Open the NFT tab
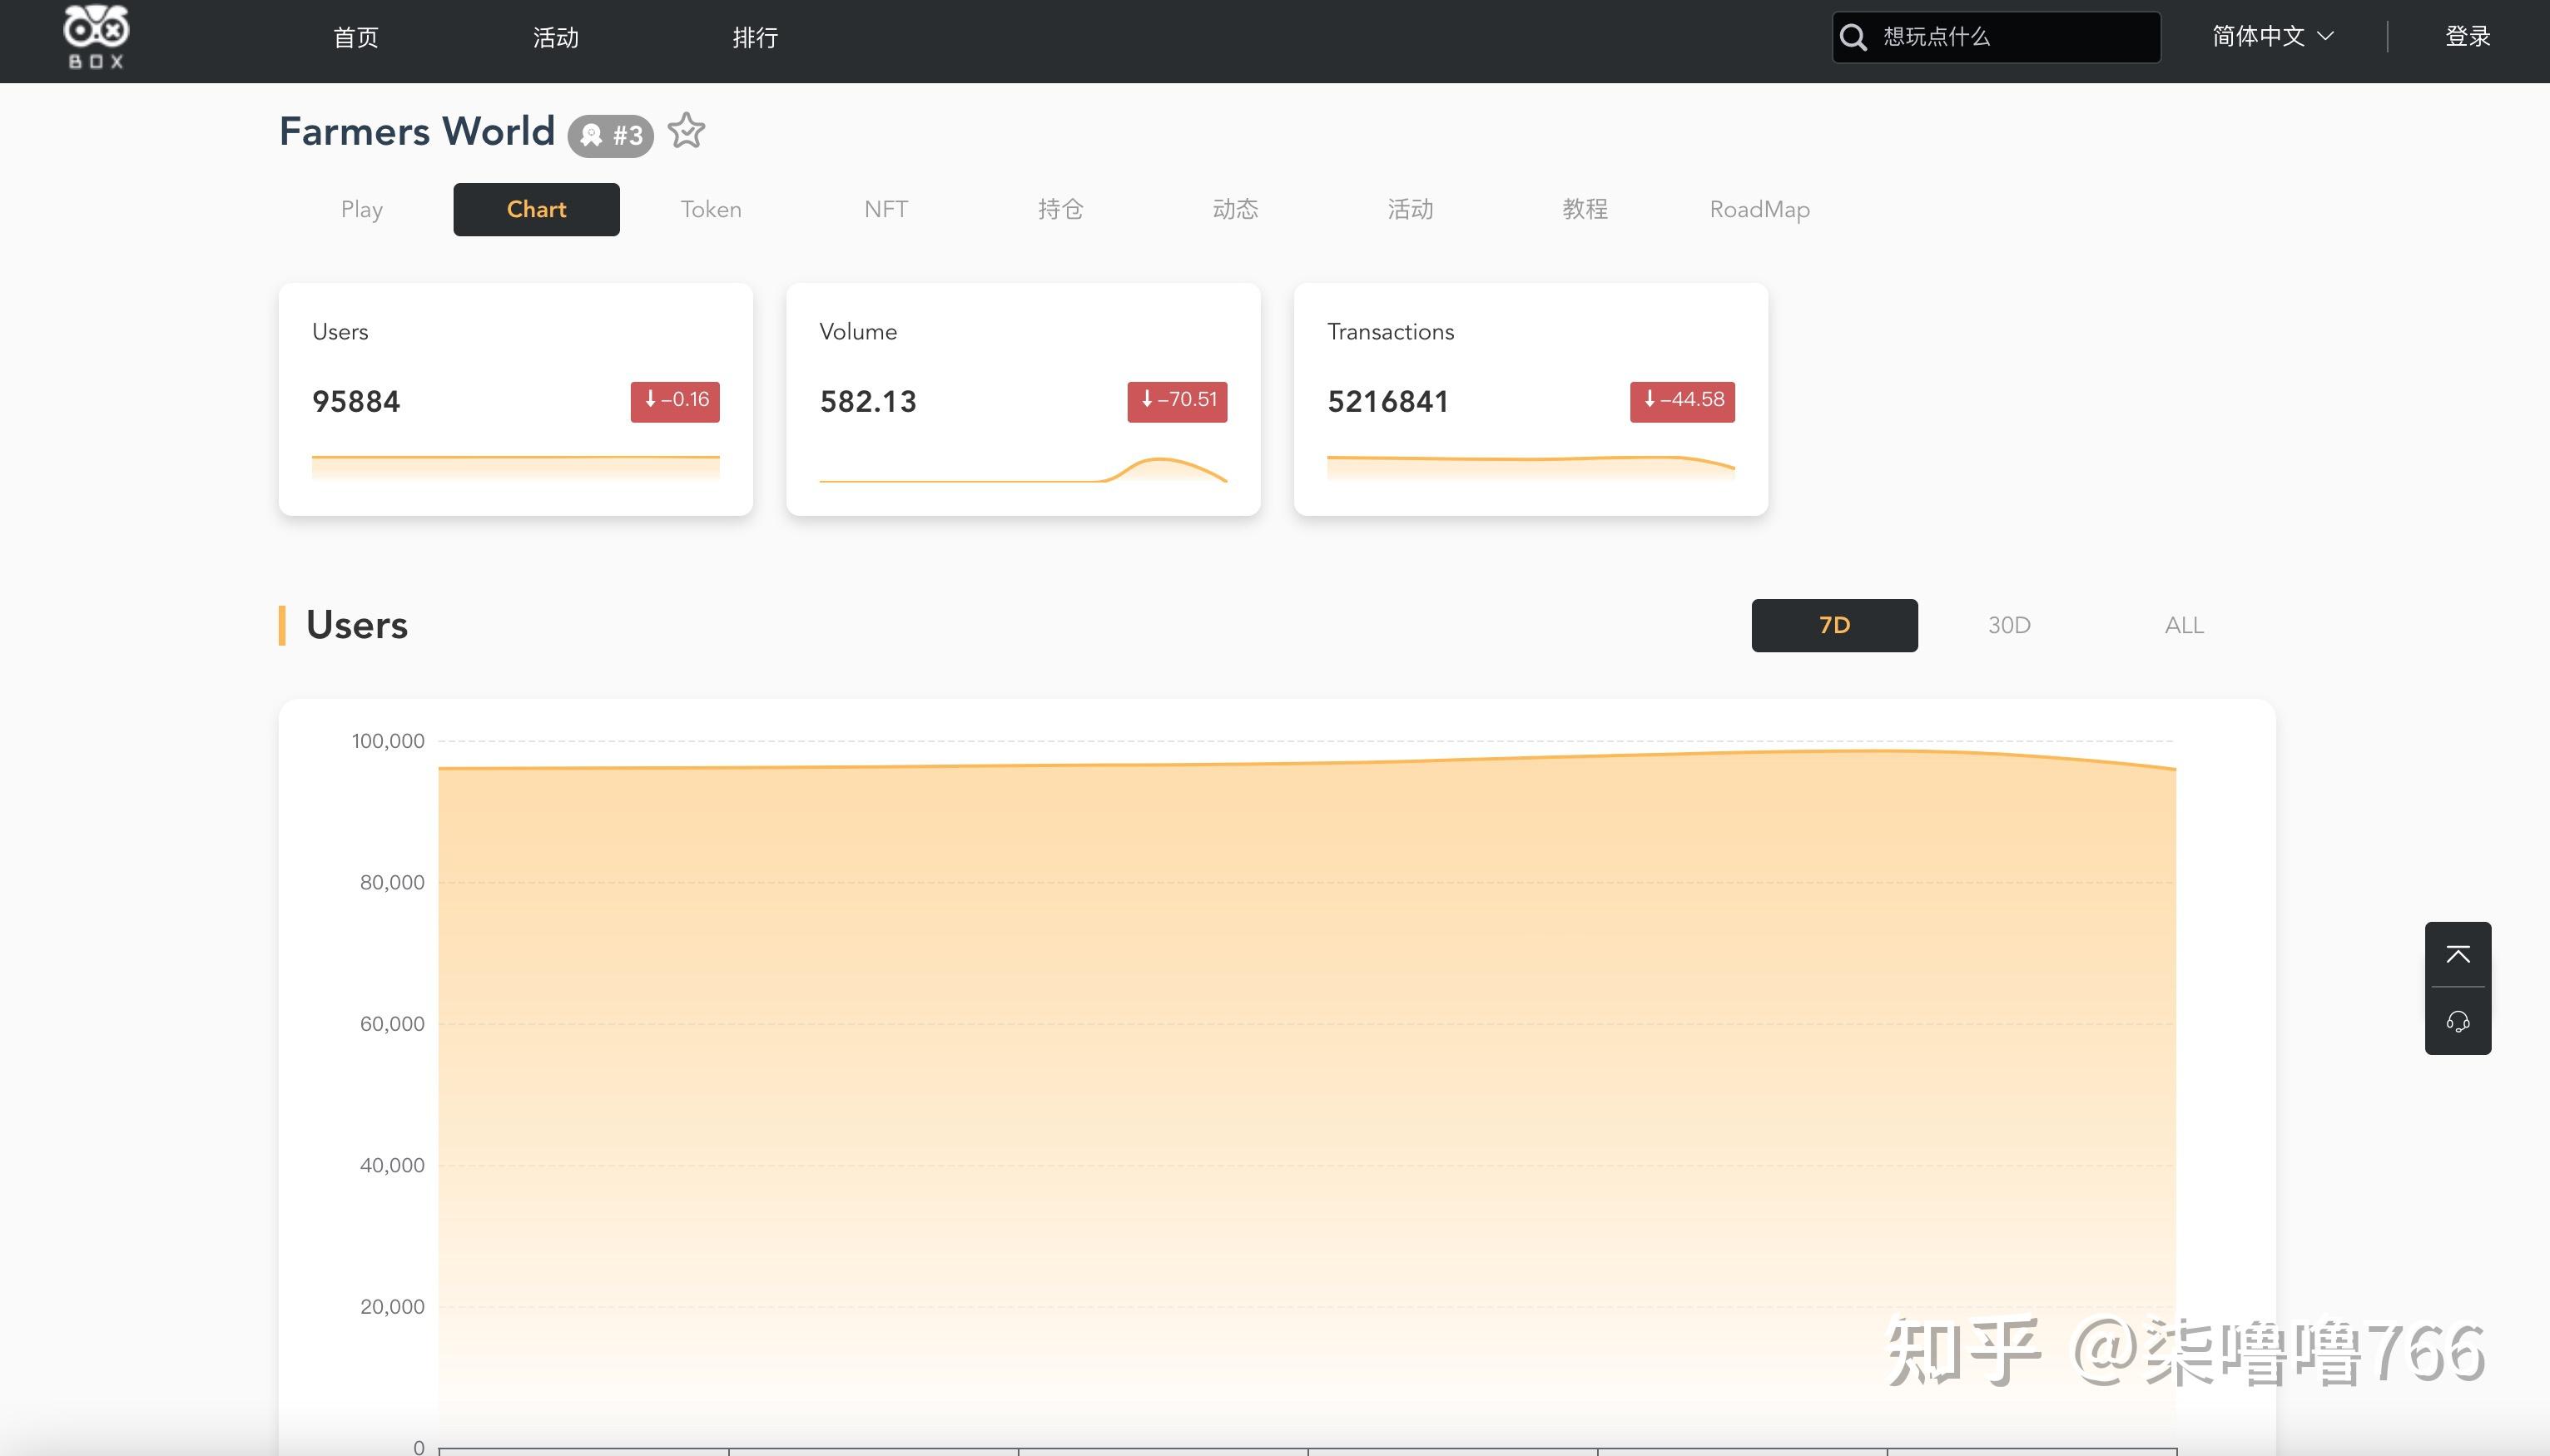Screen dimensions: 2550x1456 click(886, 209)
